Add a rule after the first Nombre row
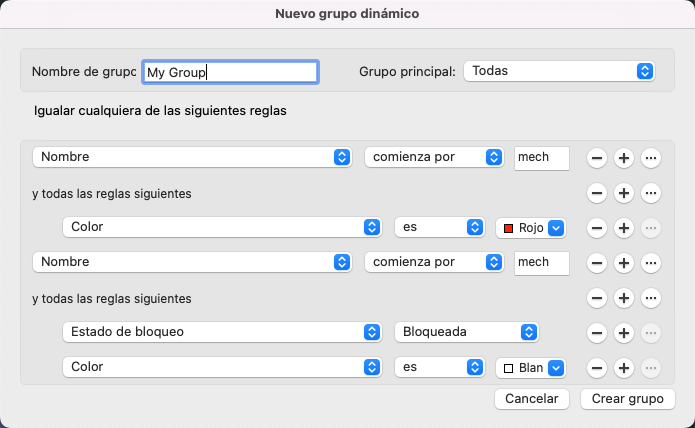This screenshot has height=428, width=695. click(623, 158)
